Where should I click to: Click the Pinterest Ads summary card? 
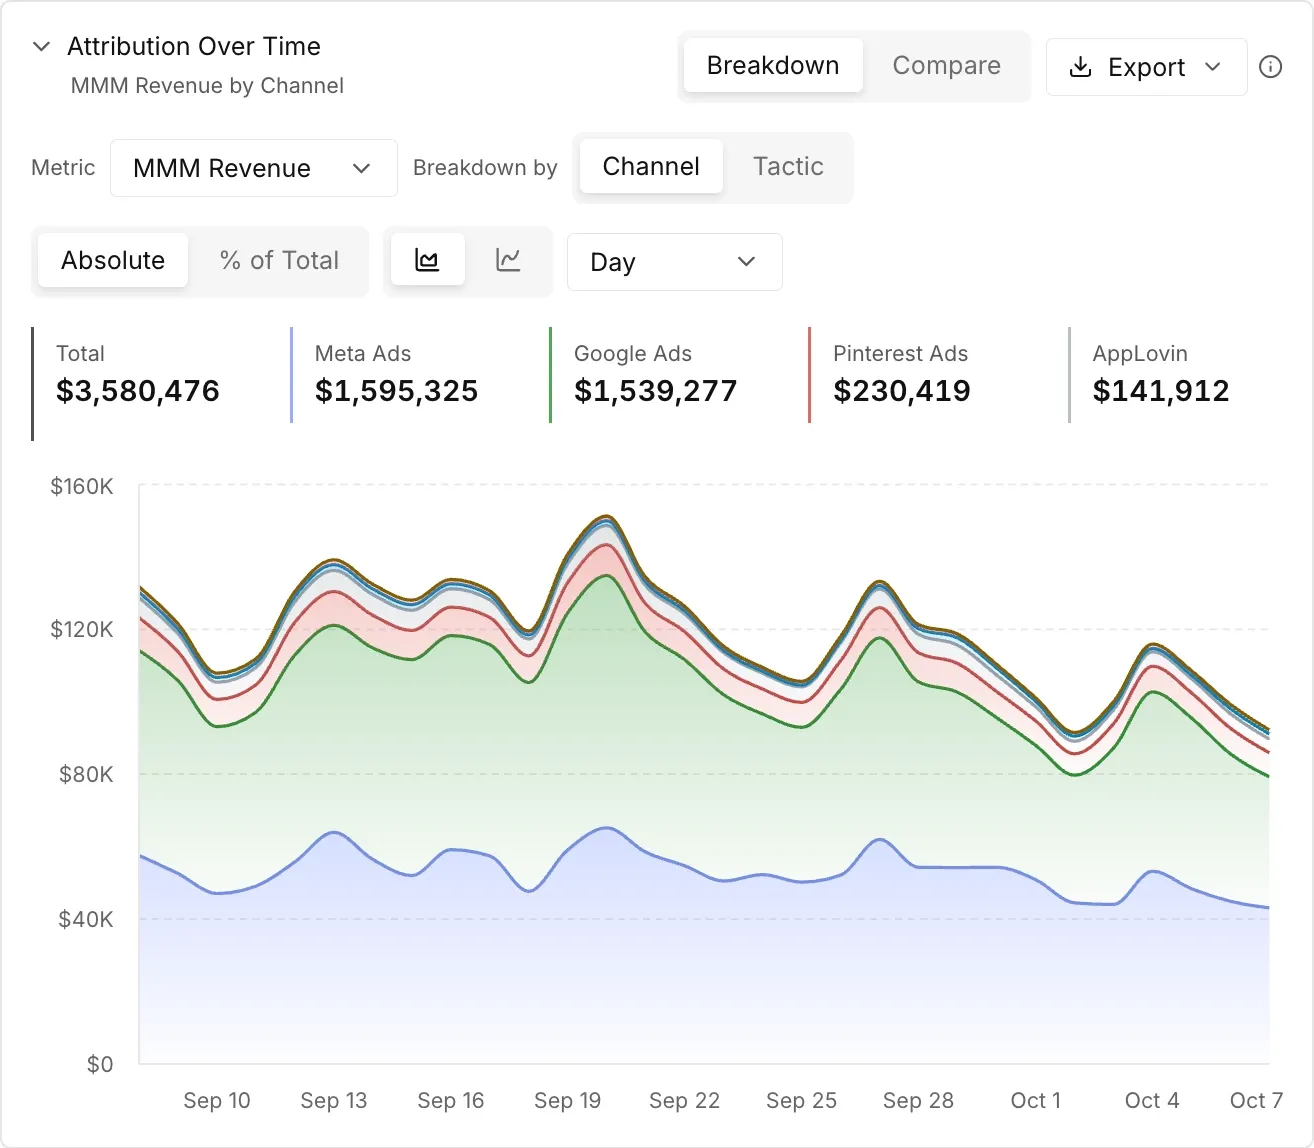[928, 375]
